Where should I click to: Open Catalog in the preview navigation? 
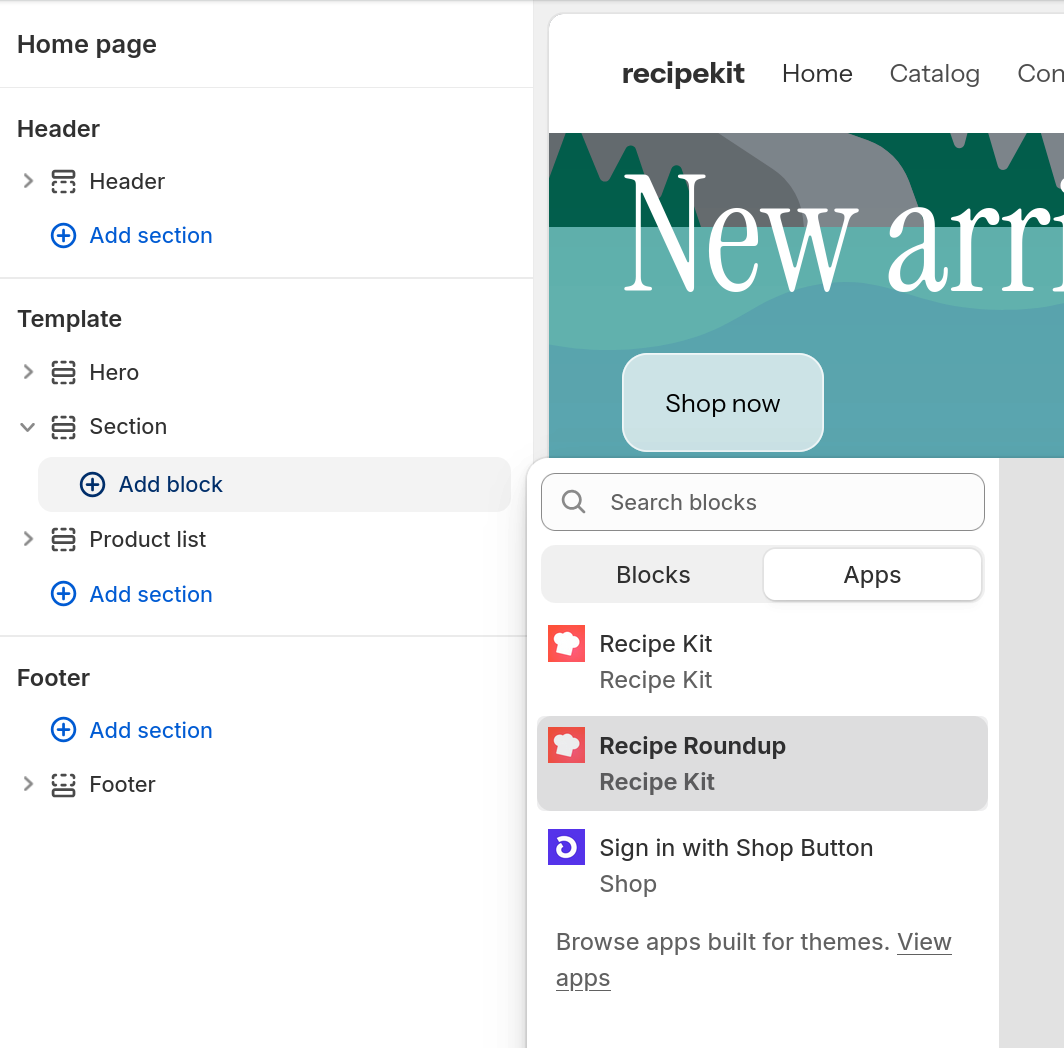coord(934,73)
